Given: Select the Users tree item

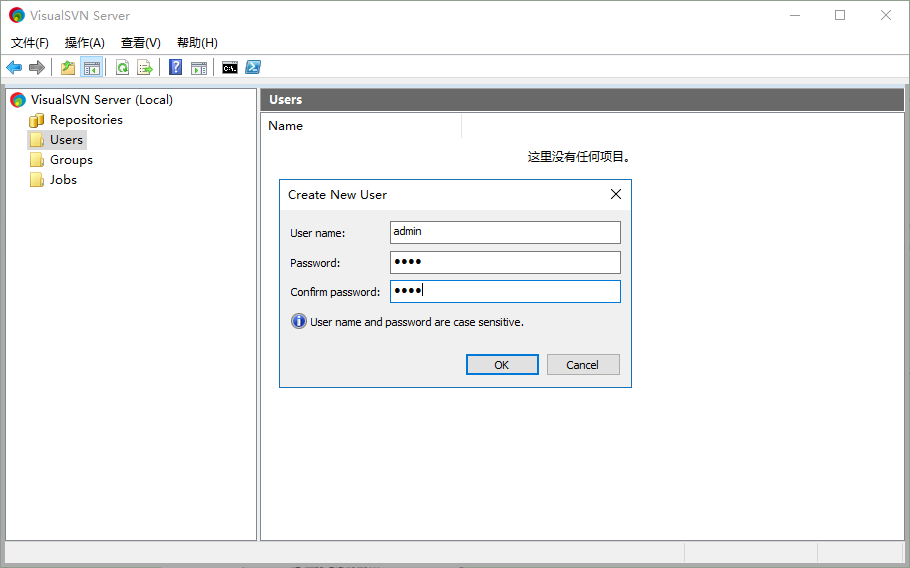Looking at the screenshot, I should 66,140.
